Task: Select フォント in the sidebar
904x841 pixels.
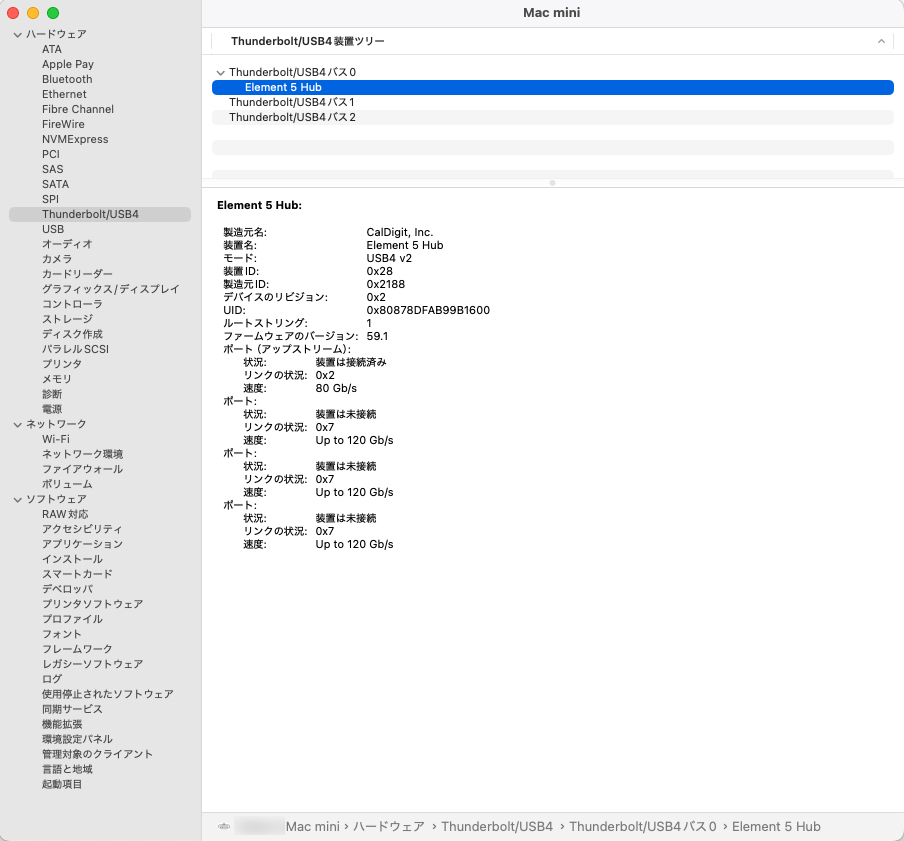Action: click(x=62, y=634)
